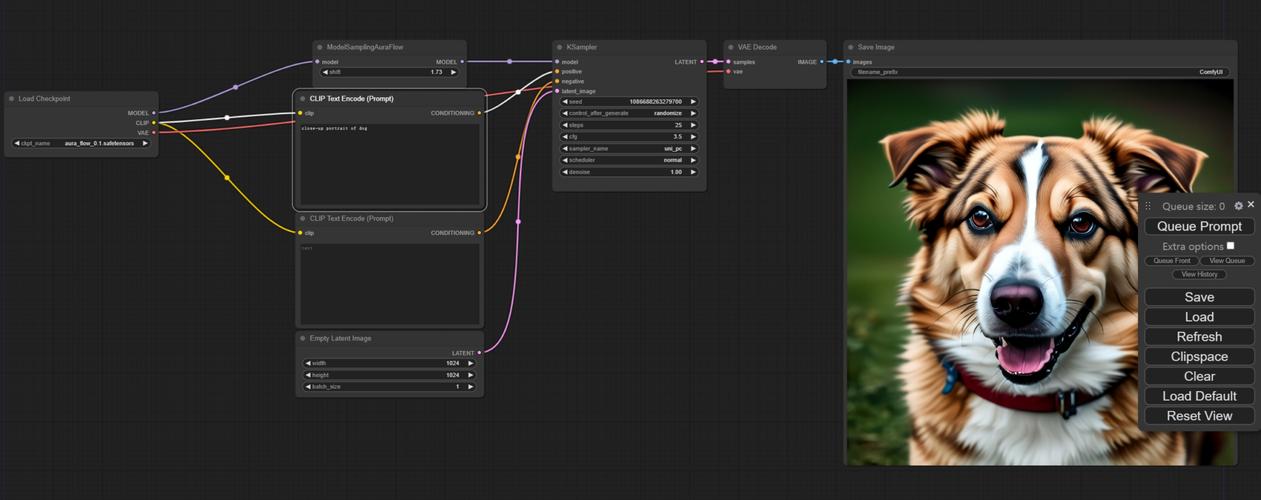Decrease width value with left arrow
Image resolution: width=1261 pixels, height=500 pixels.
(308, 363)
